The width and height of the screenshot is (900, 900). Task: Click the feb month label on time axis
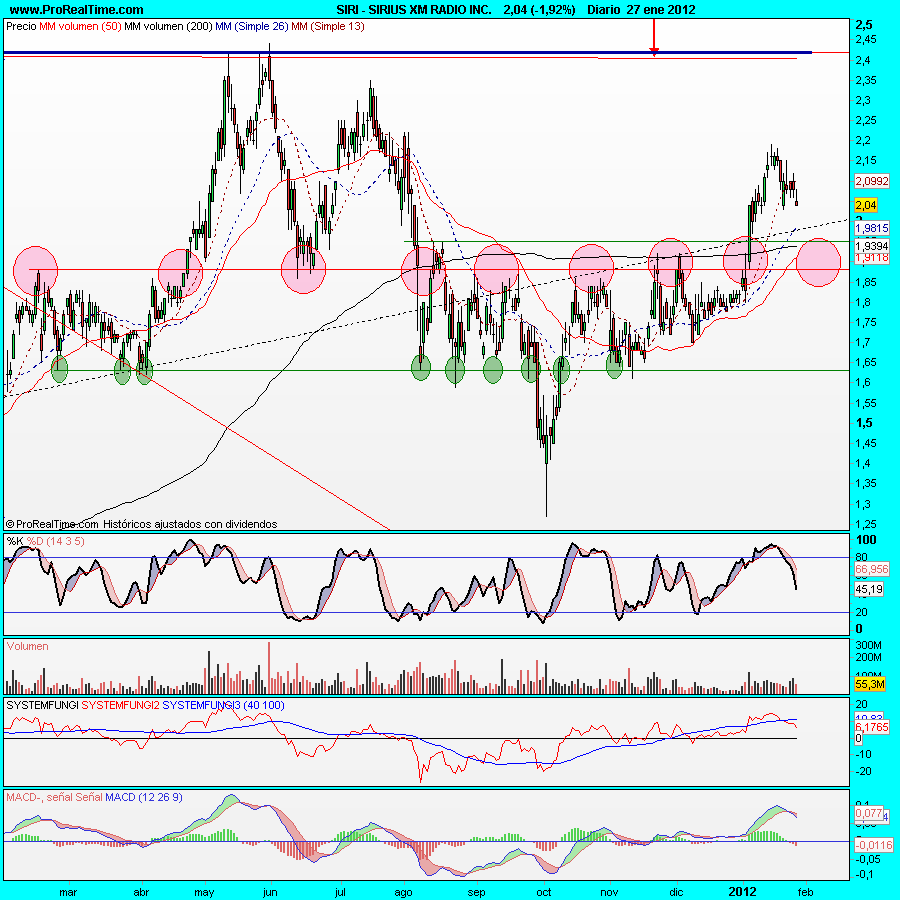(806, 893)
